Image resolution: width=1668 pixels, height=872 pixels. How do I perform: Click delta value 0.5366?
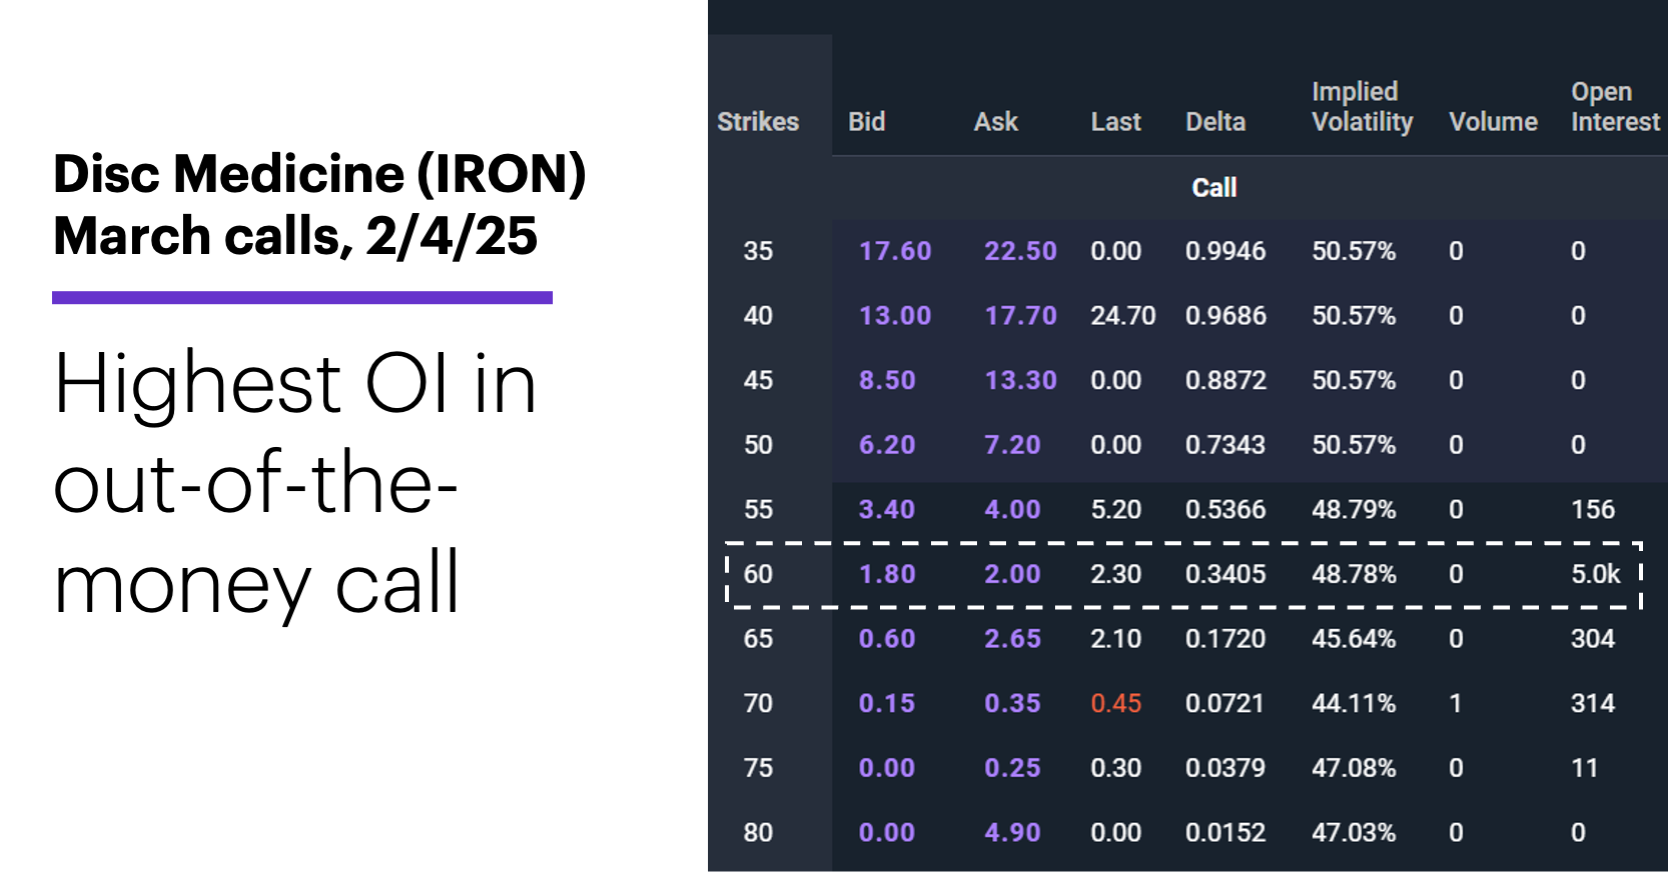[1226, 510]
